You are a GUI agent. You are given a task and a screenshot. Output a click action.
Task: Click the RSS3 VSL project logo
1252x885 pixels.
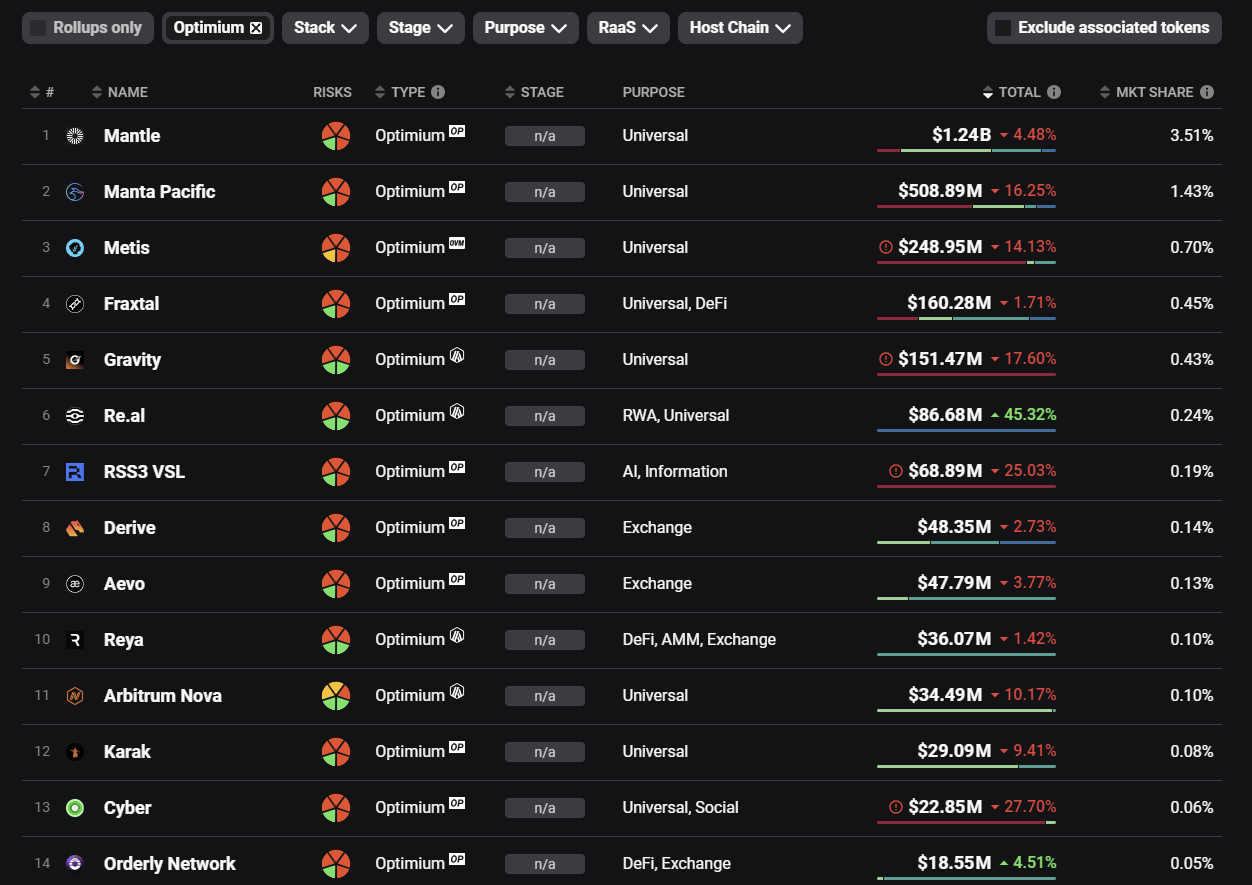click(75, 472)
